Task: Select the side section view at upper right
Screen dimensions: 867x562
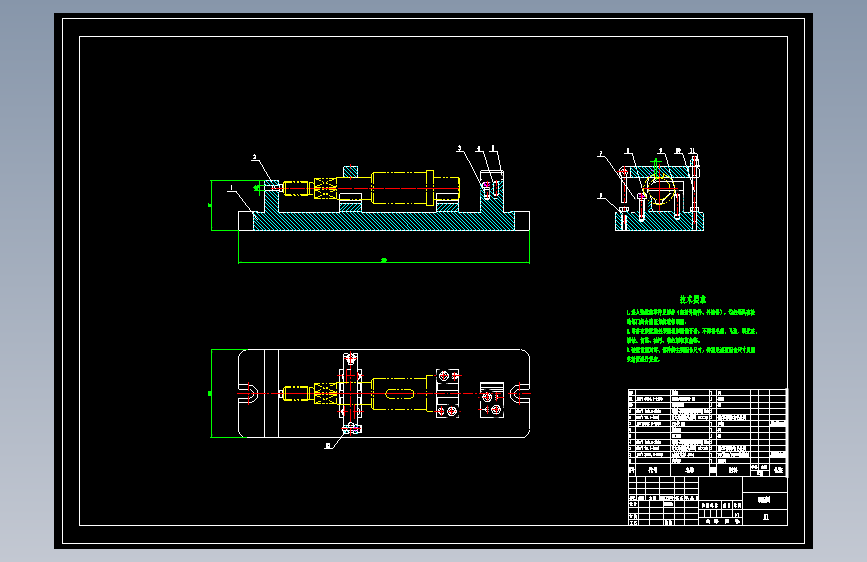Action: tap(659, 192)
